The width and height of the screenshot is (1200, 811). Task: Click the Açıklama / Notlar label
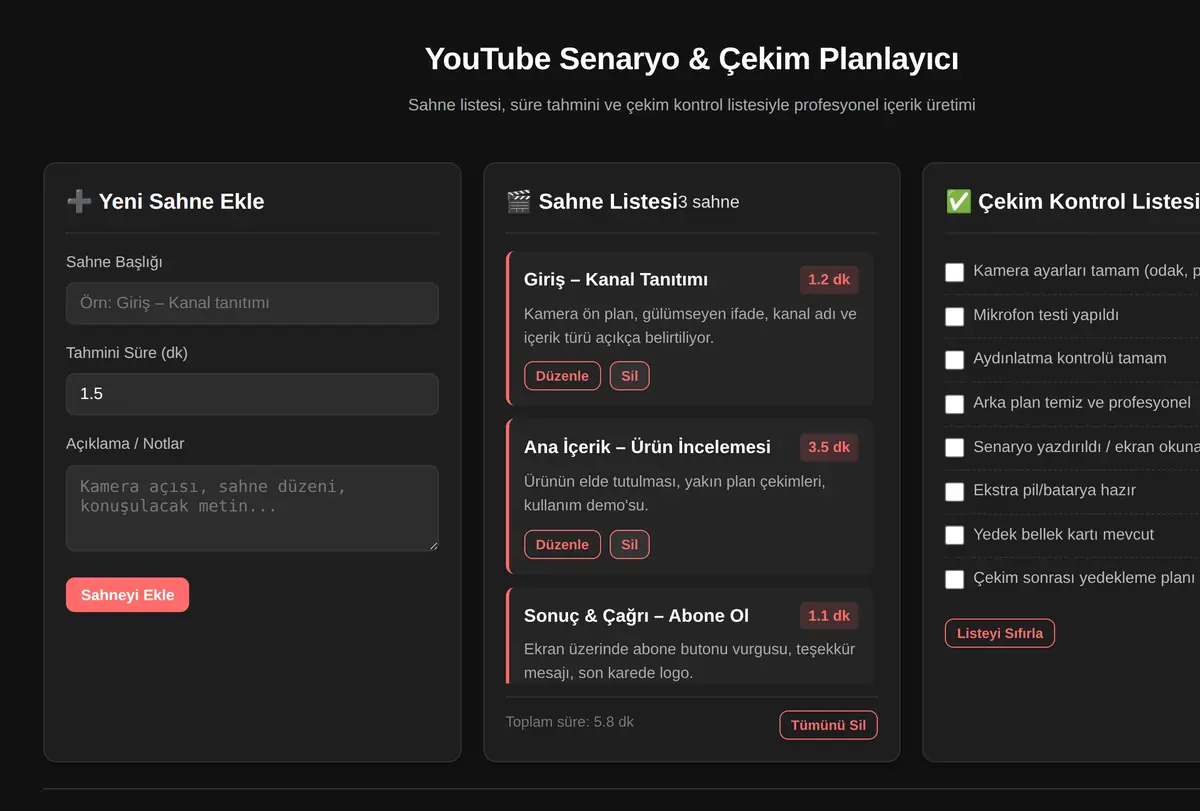125,443
